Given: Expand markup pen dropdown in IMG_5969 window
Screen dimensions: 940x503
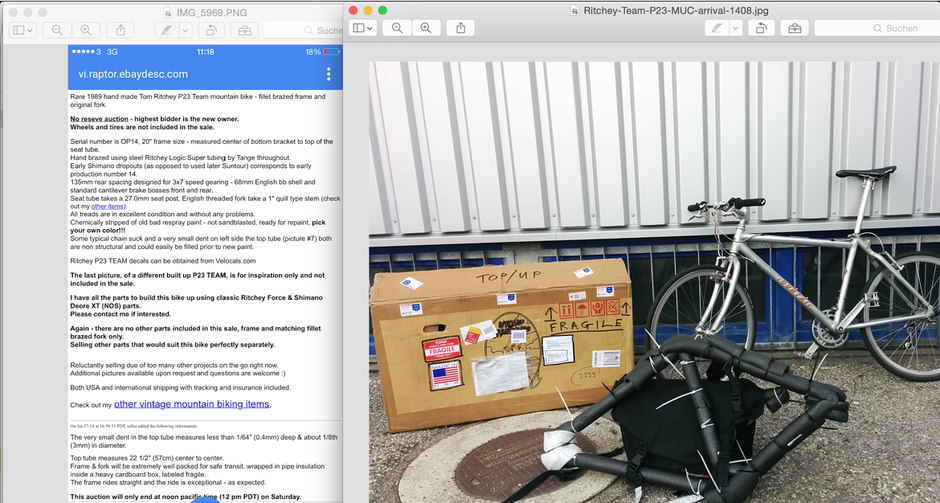Looking at the screenshot, I should click(x=186, y=30).
